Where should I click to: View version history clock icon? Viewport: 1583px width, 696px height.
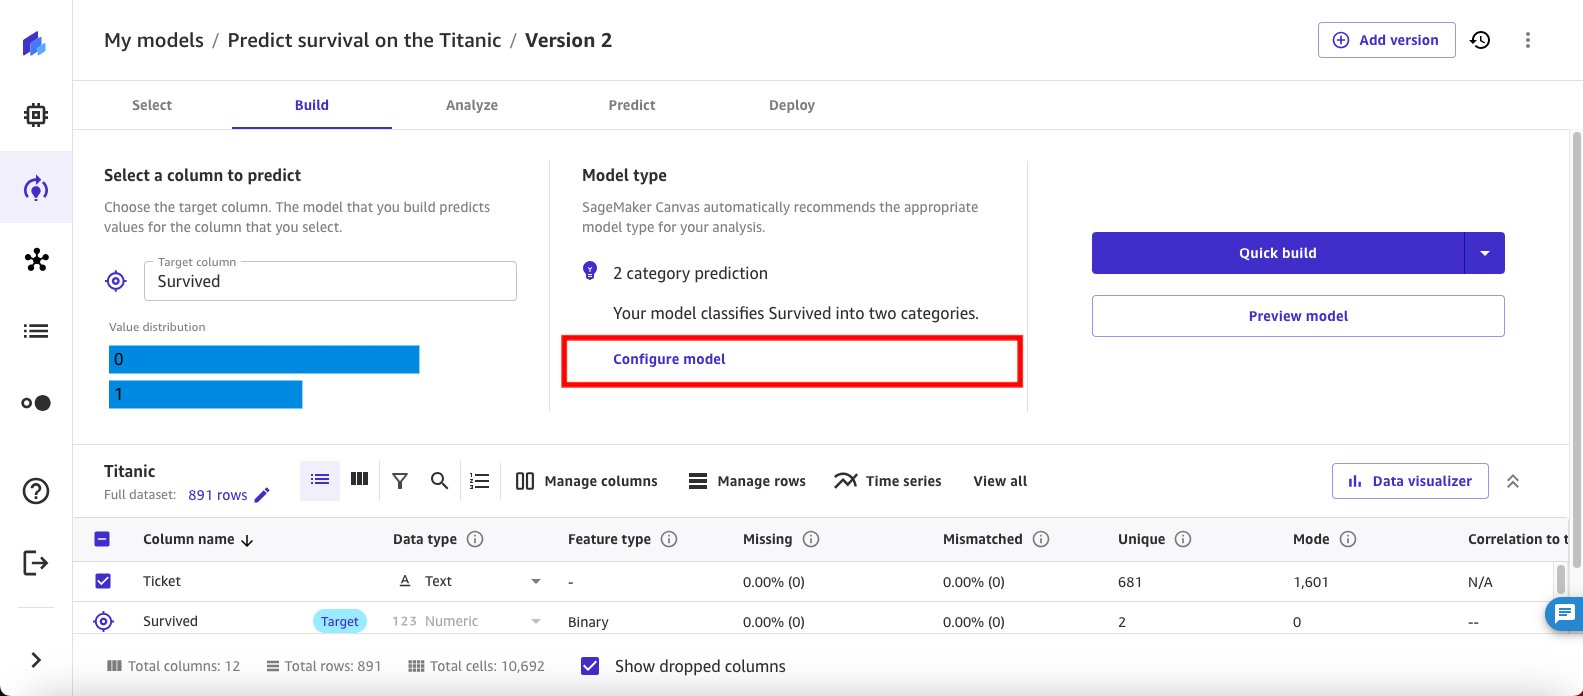tap(1480, 40)
